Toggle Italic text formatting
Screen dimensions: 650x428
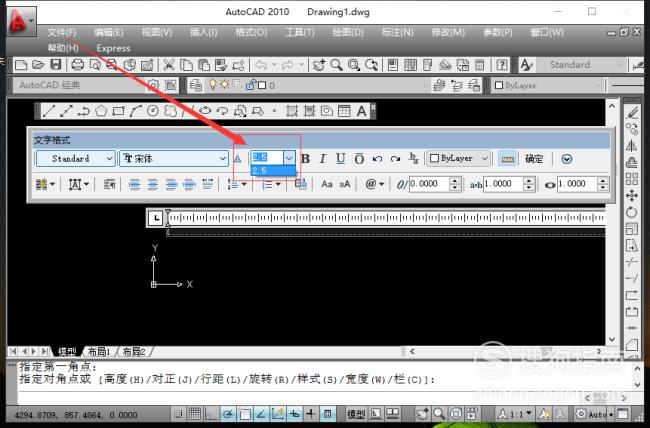pos(323,159)
